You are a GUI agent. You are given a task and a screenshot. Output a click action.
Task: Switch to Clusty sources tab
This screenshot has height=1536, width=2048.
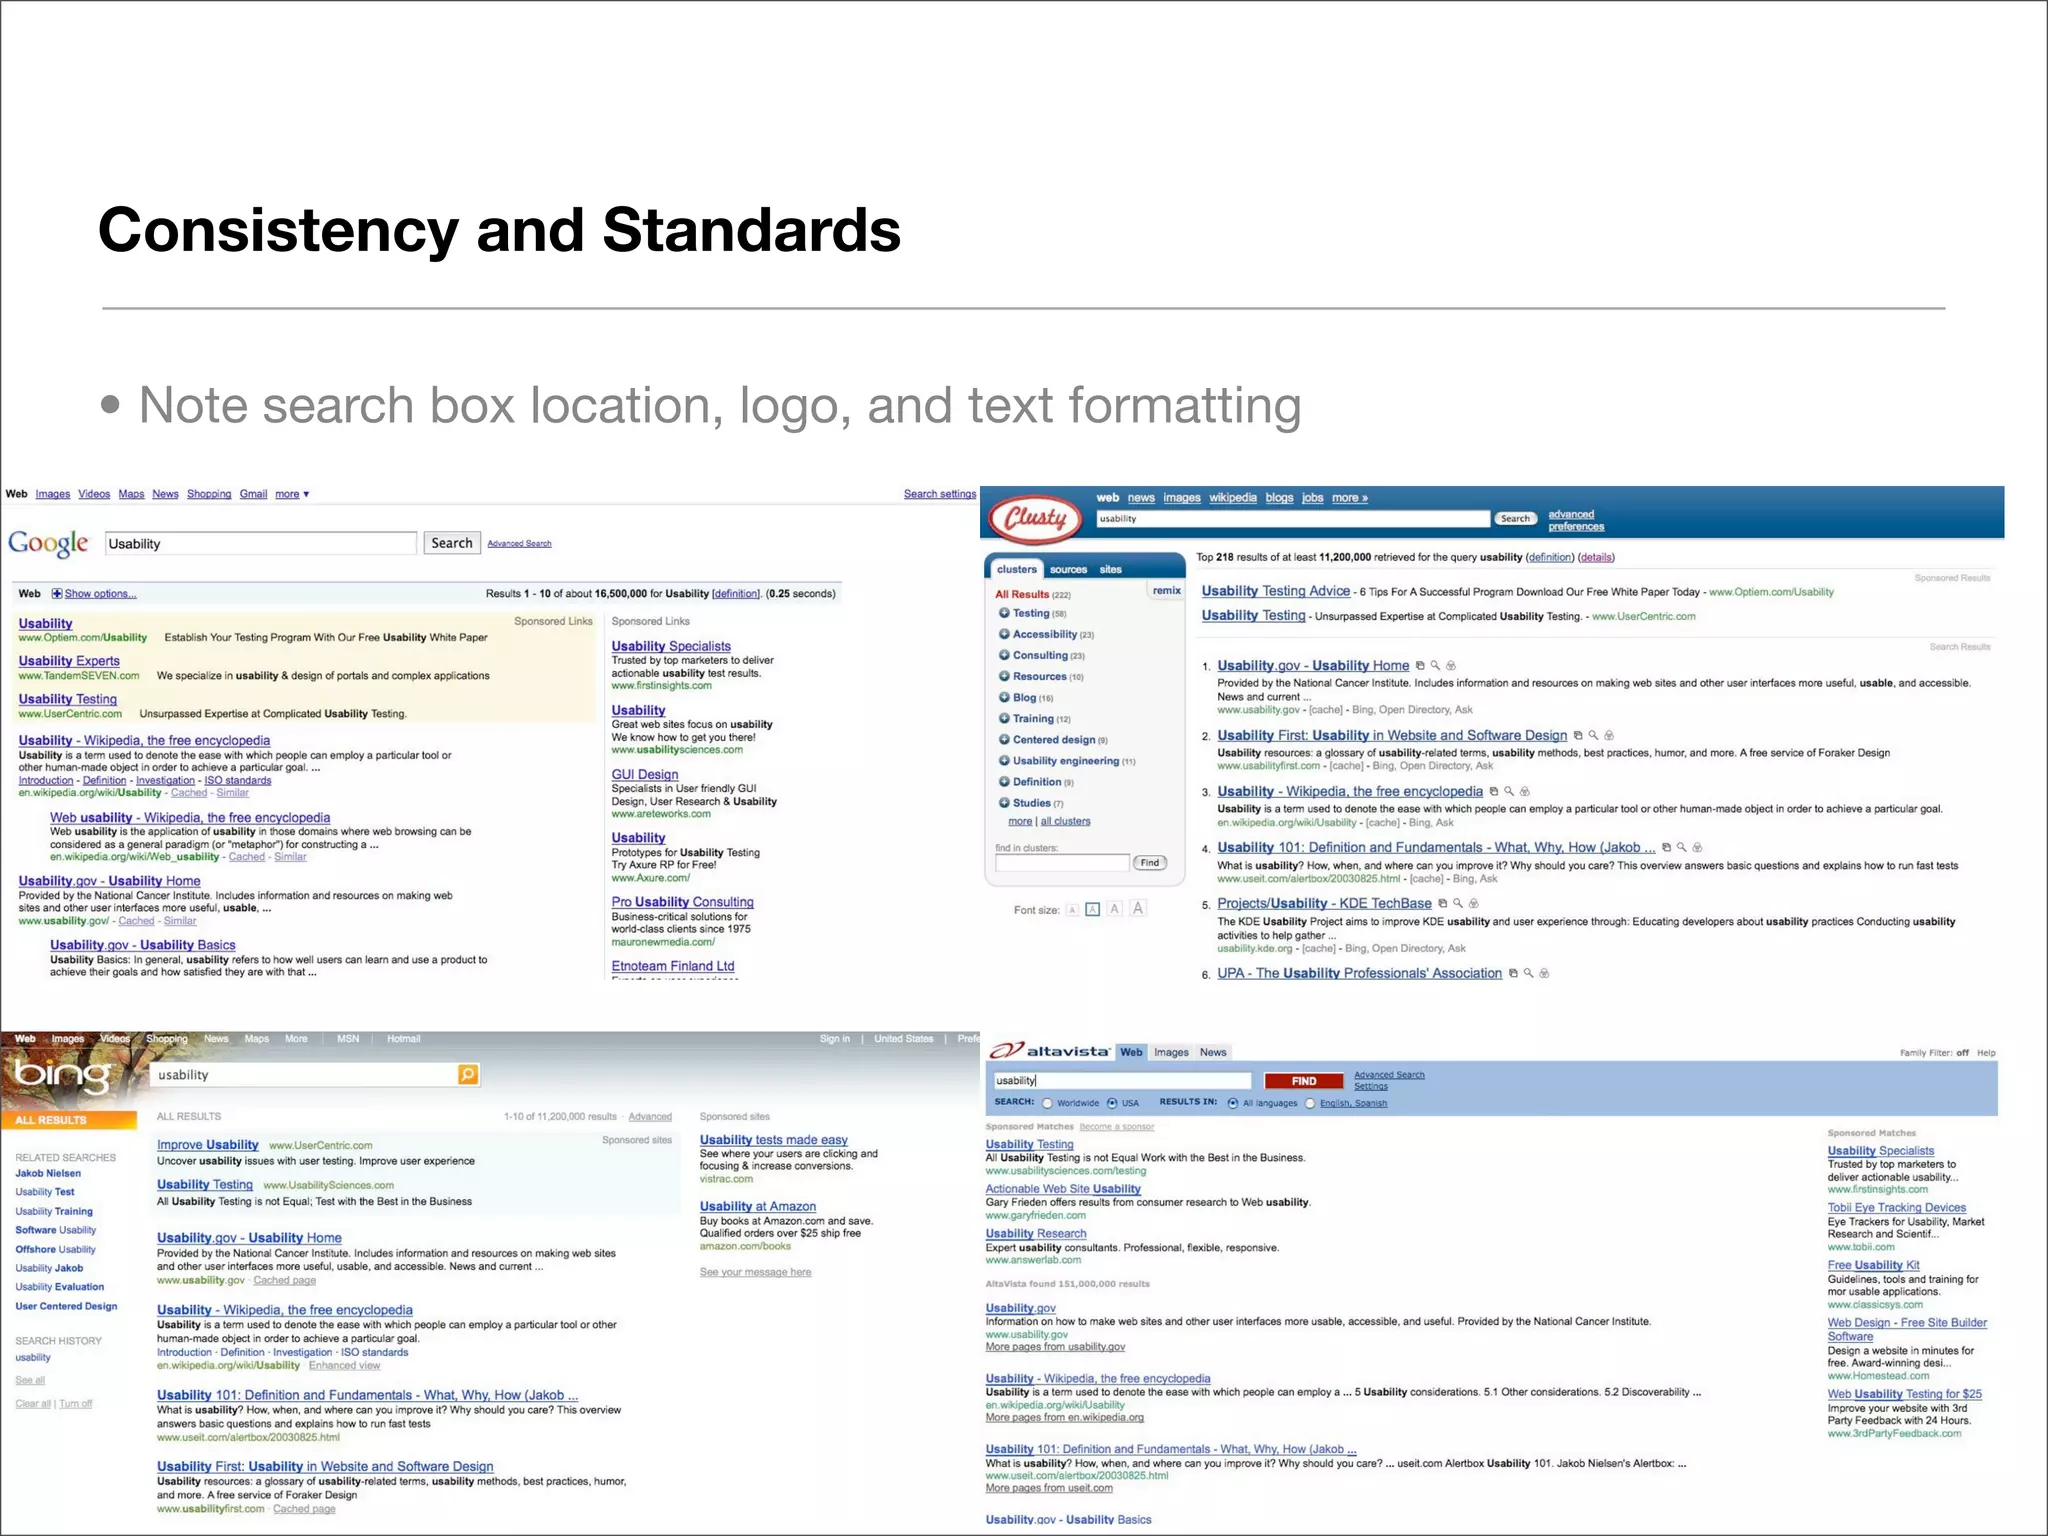coord(1068,570)
